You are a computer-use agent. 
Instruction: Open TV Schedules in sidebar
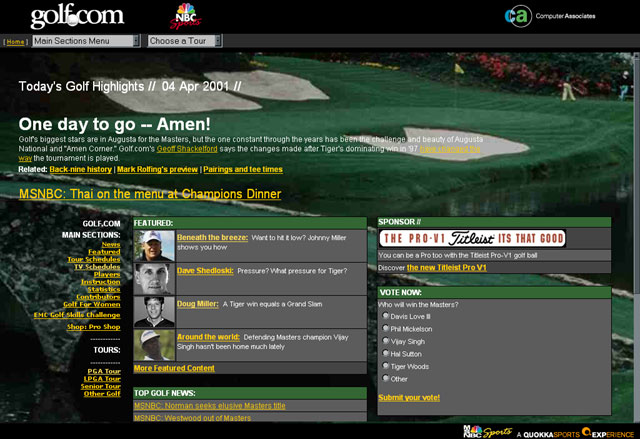pyautogui.click(x=97, y=266)
